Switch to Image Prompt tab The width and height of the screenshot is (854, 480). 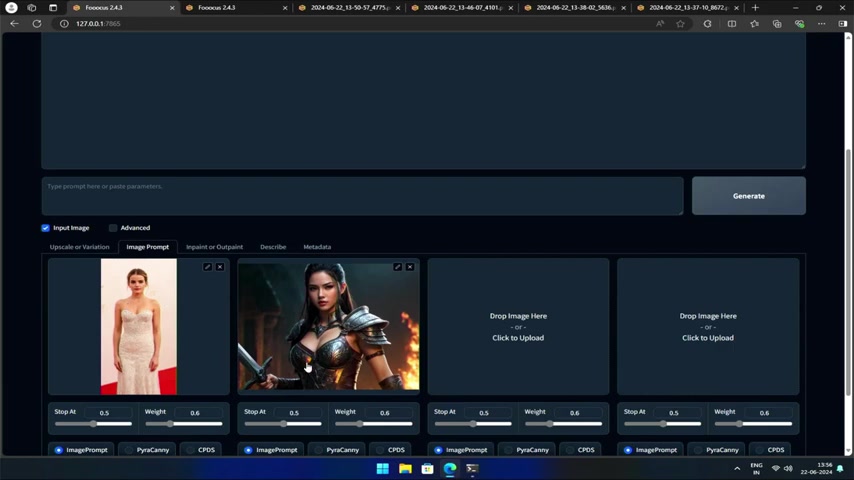coord(148,247)
